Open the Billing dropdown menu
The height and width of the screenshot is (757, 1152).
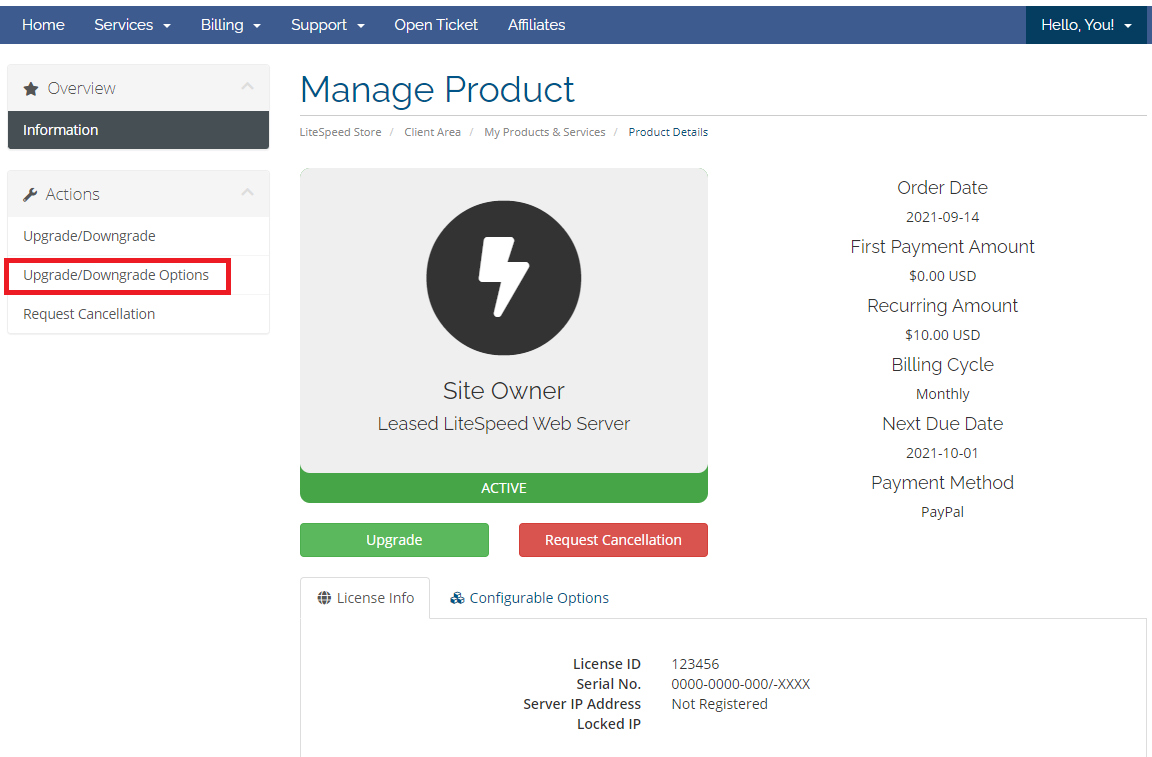231,25
